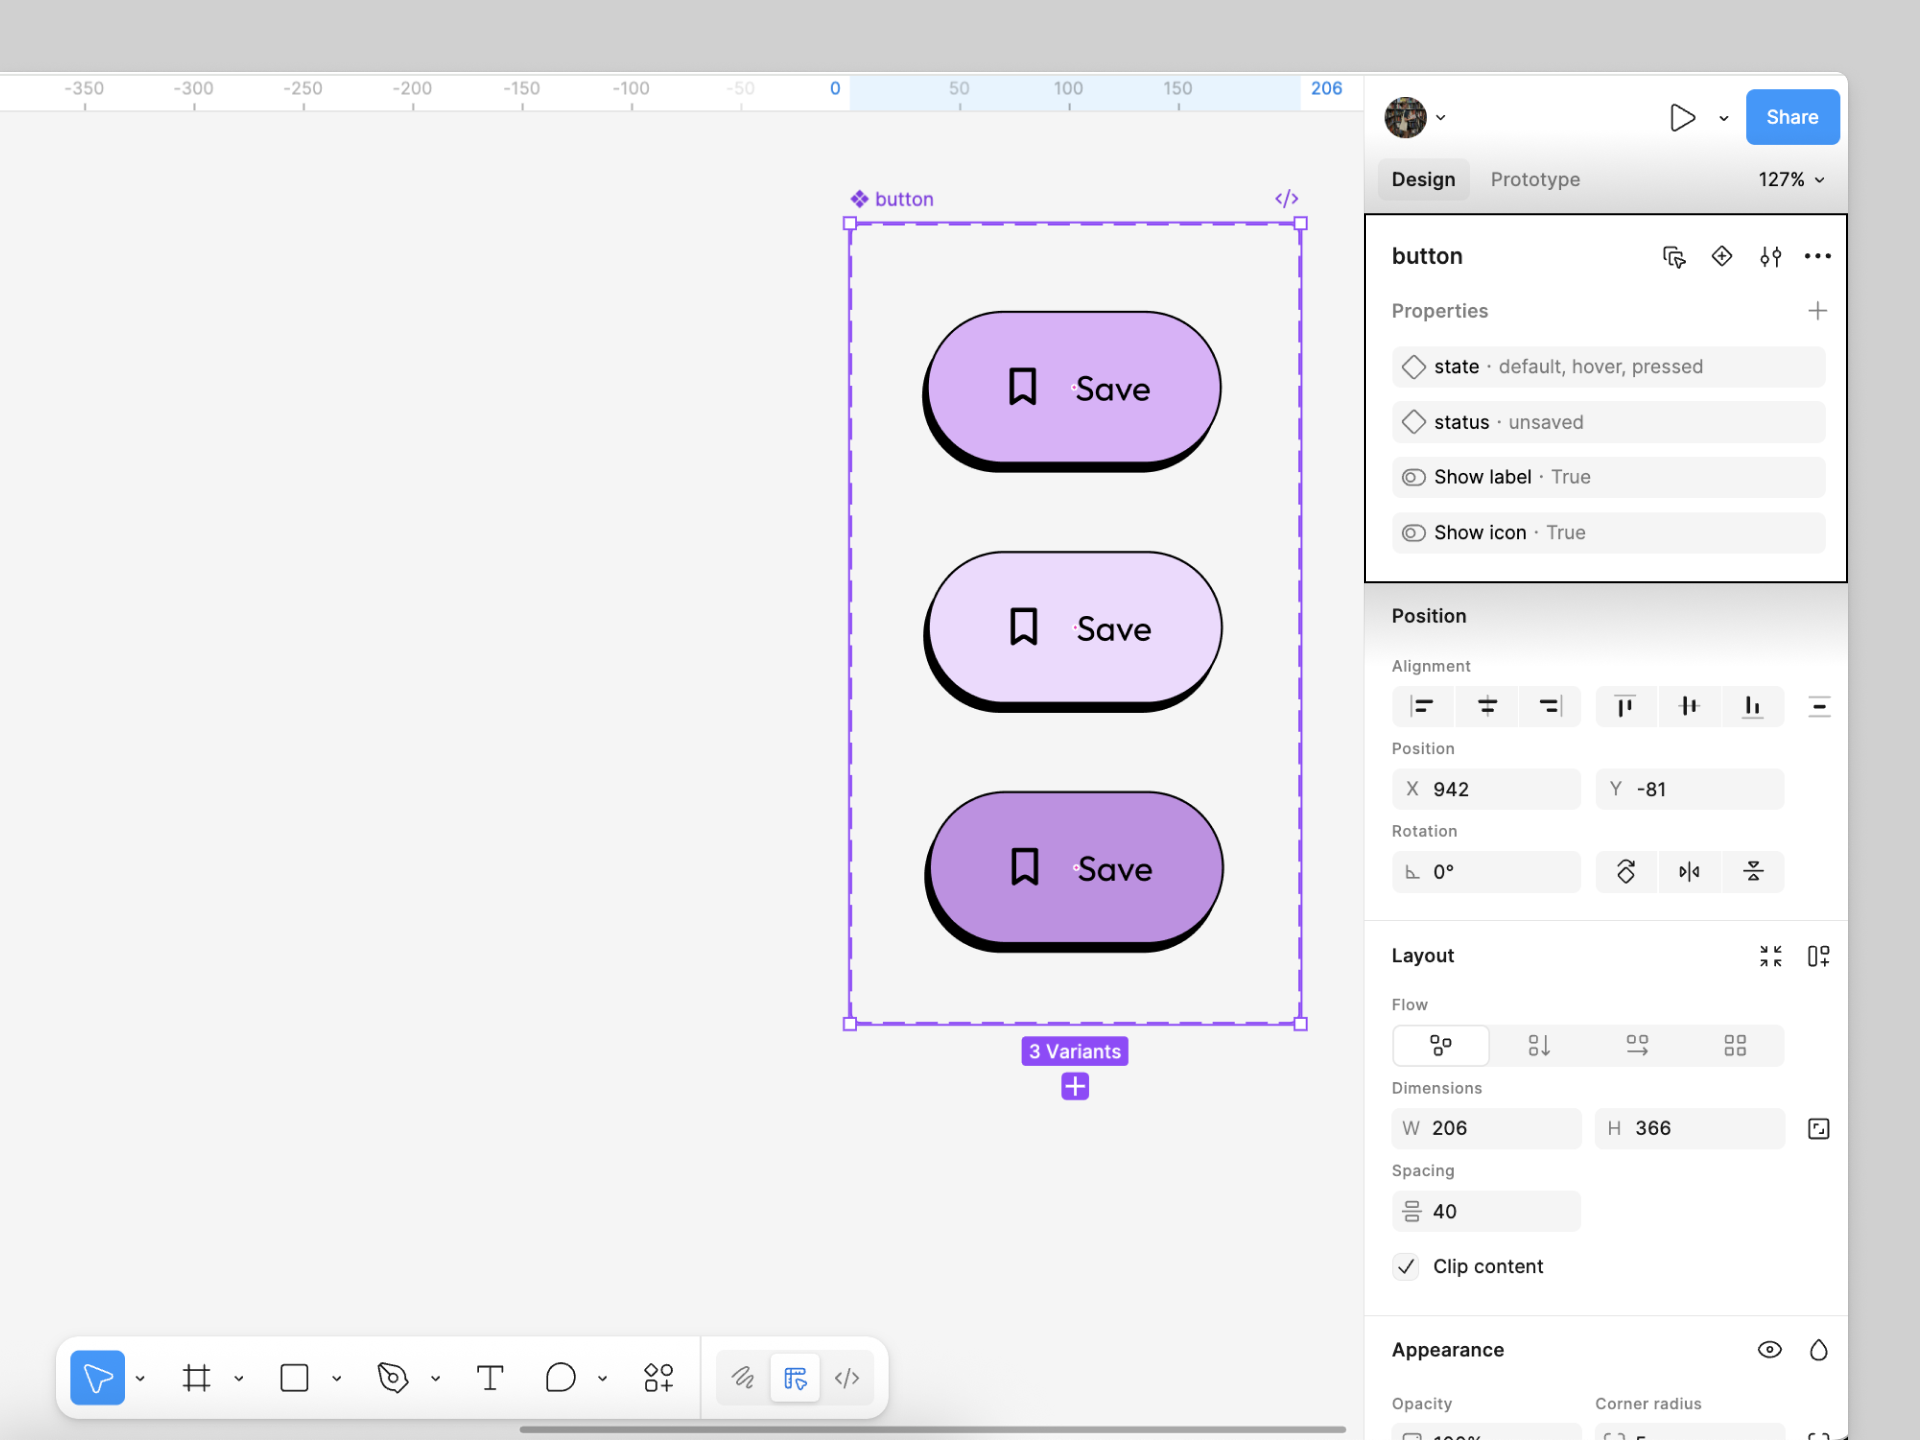1920x1440 pixels.
Task: Open the 127% zoom dropdown
Action: (1791, 180)
